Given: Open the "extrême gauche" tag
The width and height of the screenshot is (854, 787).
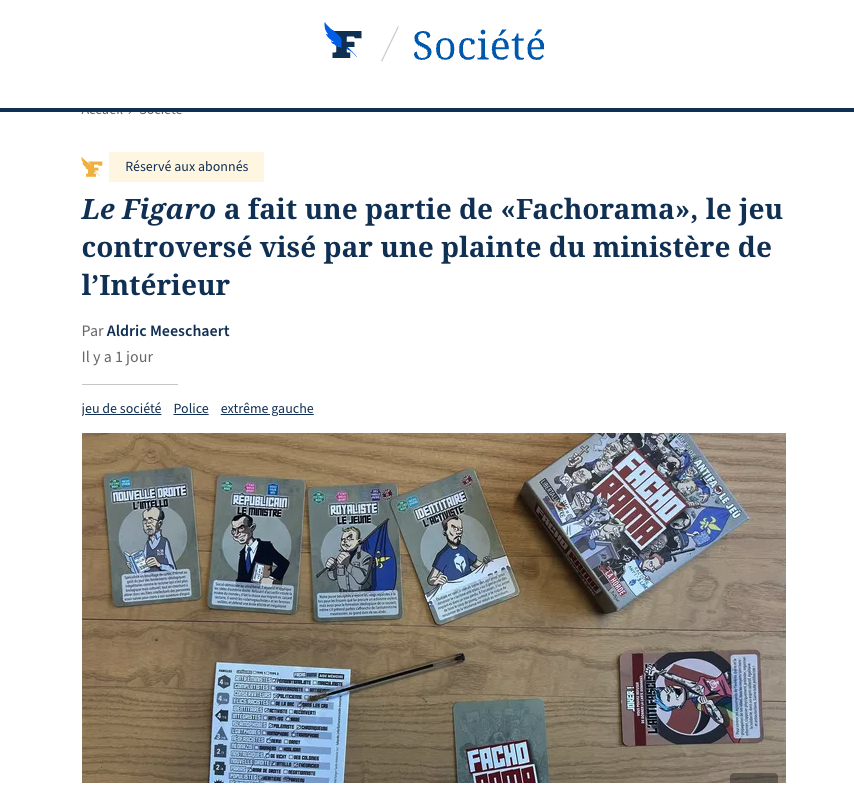Looking at the screenshot, I should (x=267, y=408).
